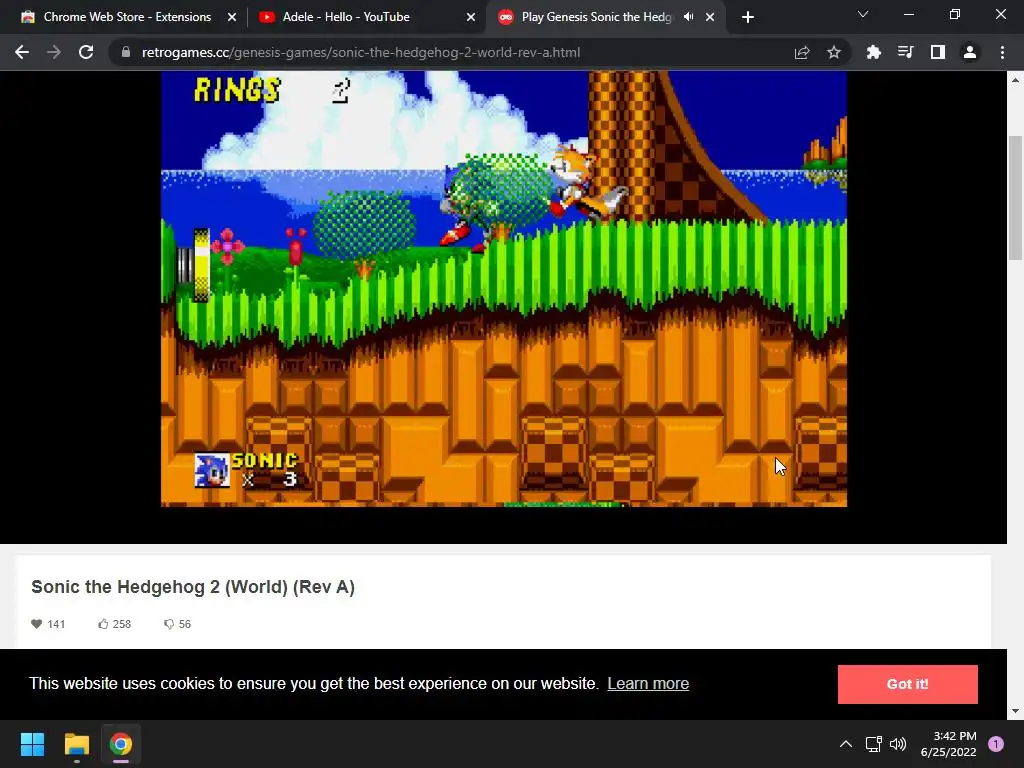Bookmark this page with the star
This screenshot has height=768, width=1024.
point(833,52)
